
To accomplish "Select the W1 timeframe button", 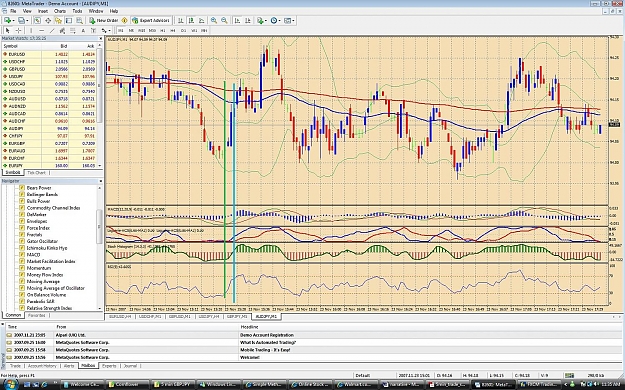I will [194, 30].
